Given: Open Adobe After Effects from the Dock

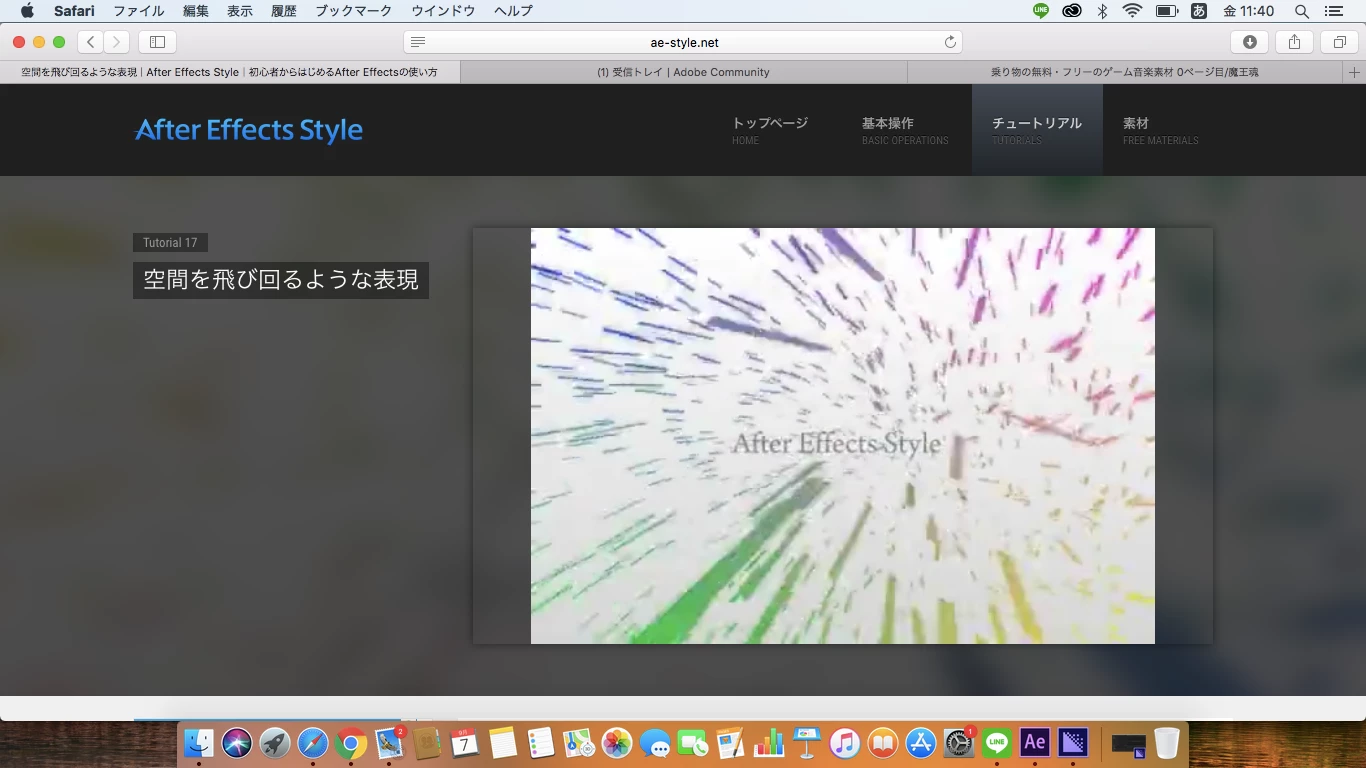Looking at the screenshot, I should 1035,743.
